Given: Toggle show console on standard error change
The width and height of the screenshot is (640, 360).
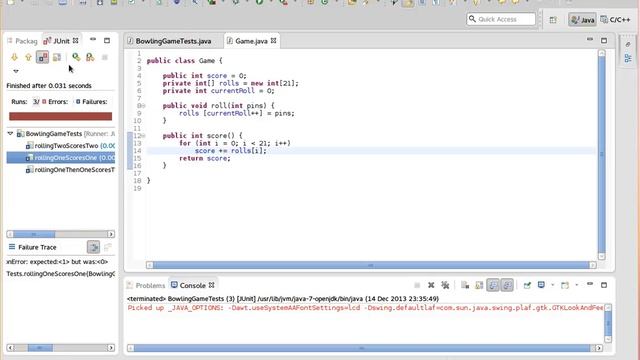Looking at the screenshot, I should (507, 285).
